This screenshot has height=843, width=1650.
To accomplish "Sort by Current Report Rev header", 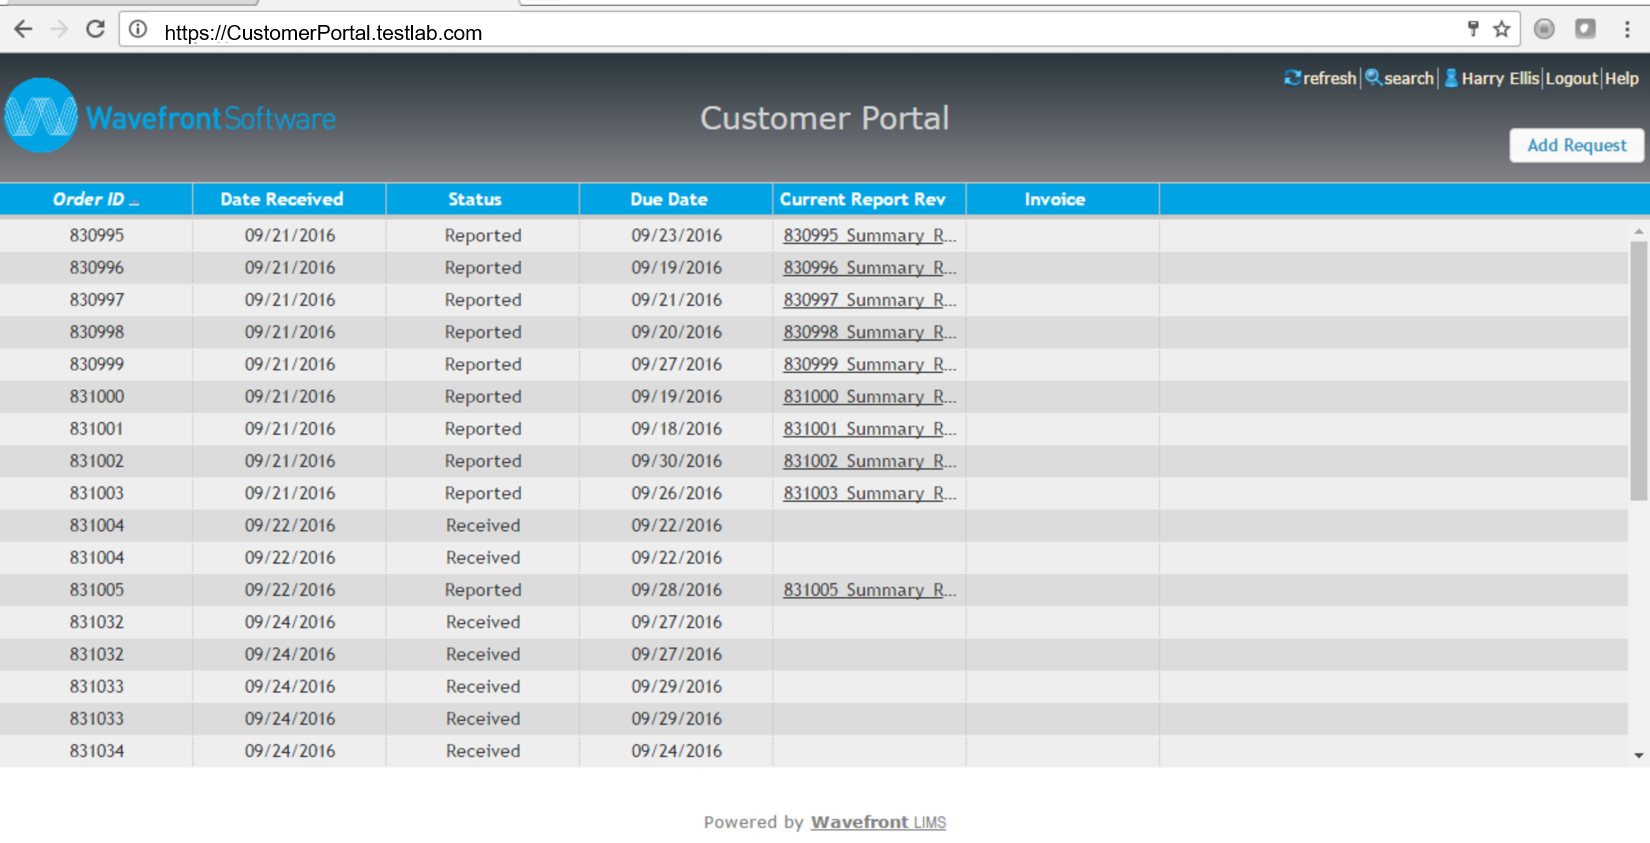I will (x=869, y=199).
